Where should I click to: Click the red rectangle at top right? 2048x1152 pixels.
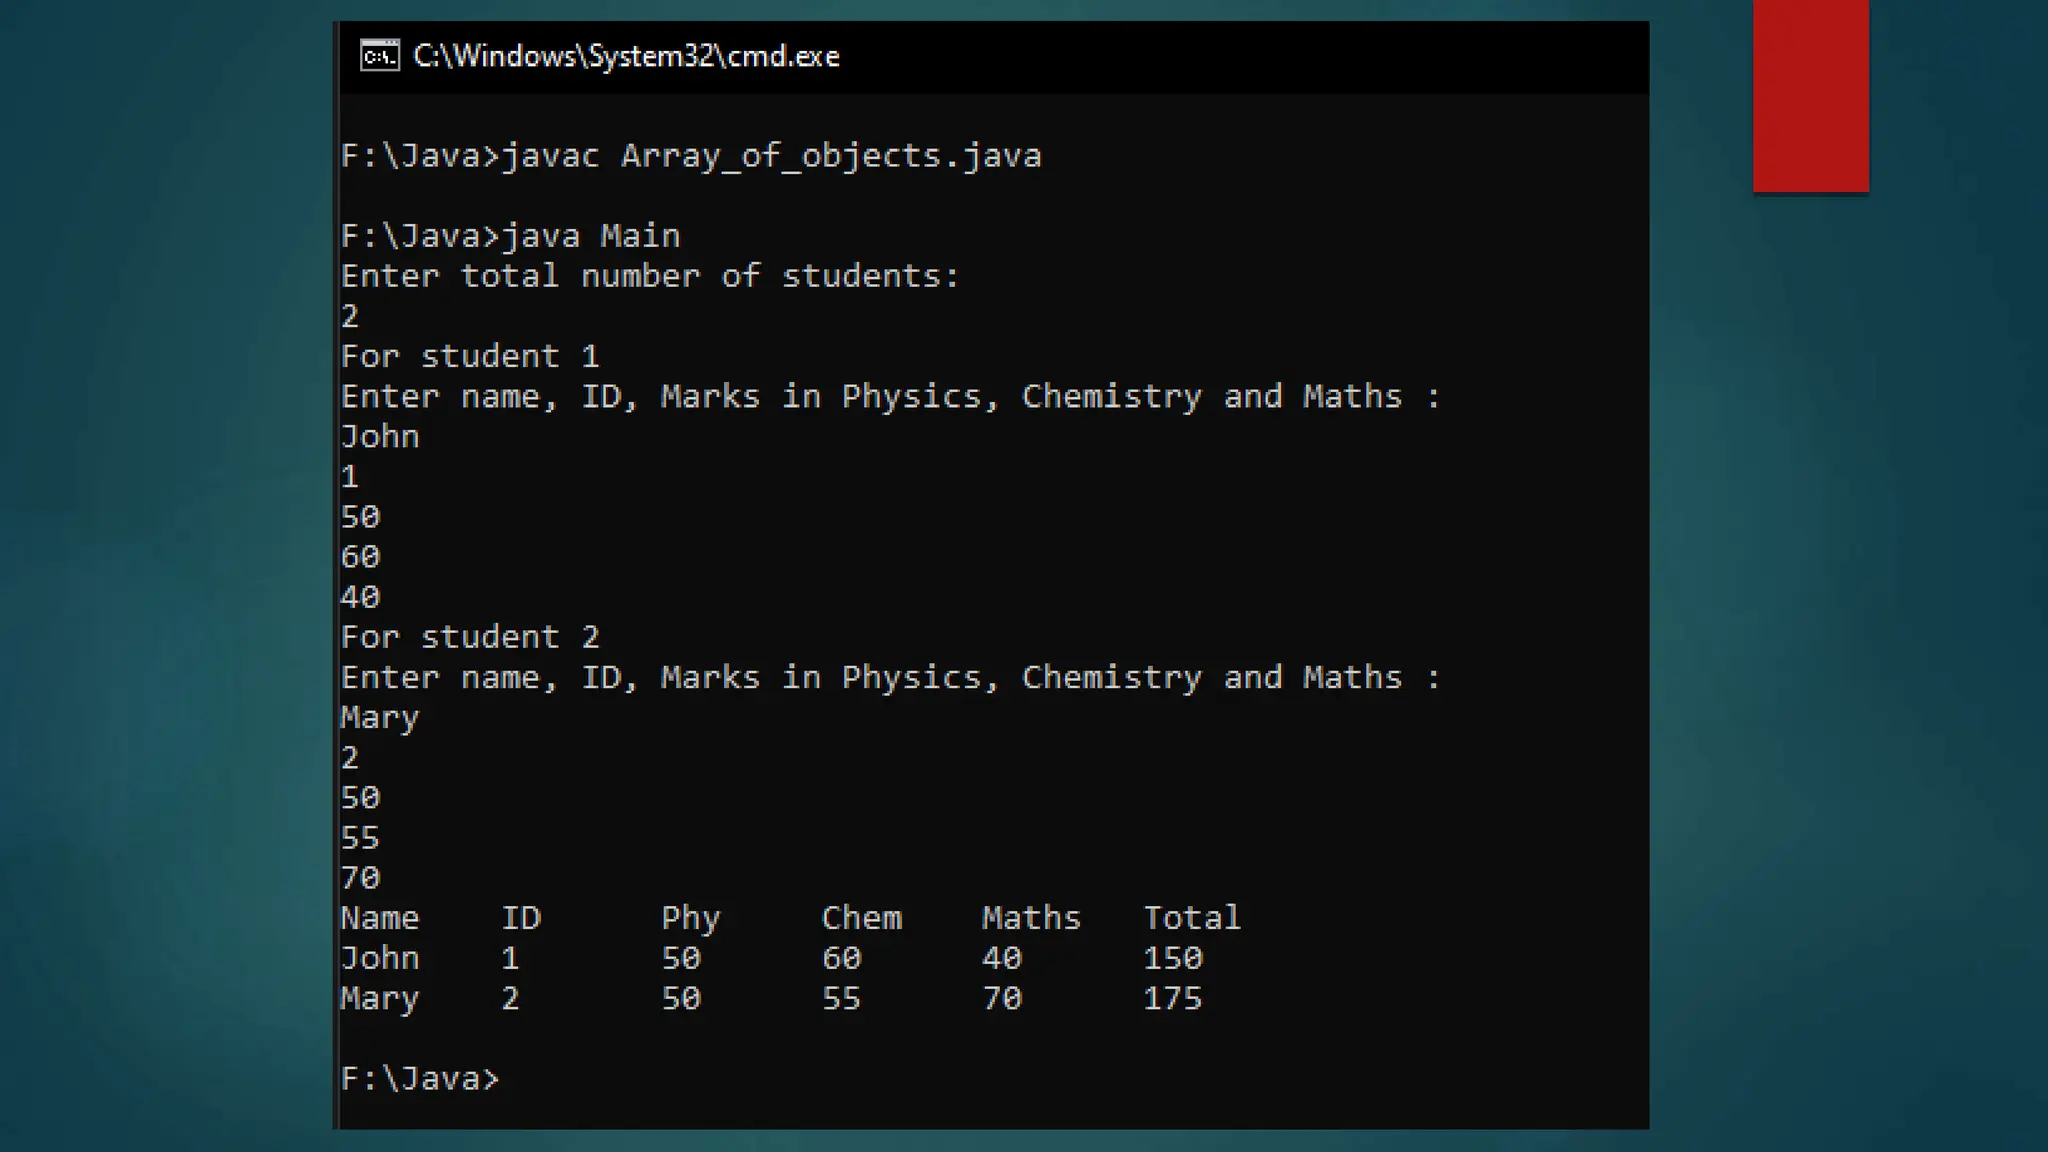(x=1810, y=95)
